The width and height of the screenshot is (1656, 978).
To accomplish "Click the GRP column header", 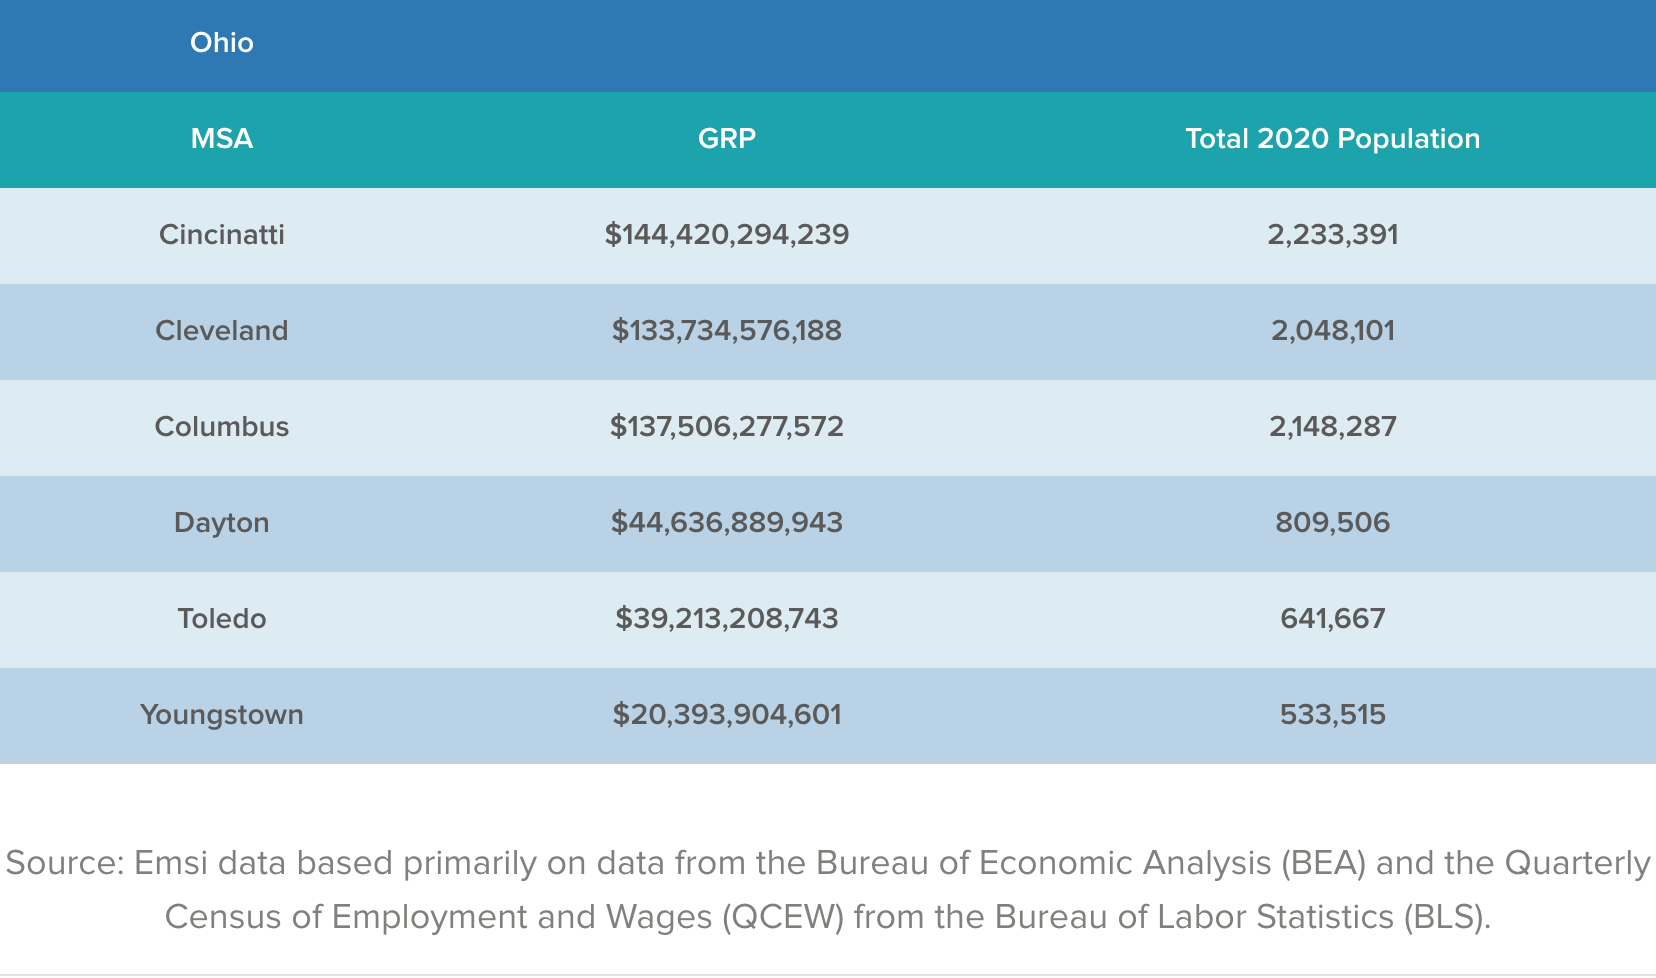I will pyautogui.click(x=727, y=139).
